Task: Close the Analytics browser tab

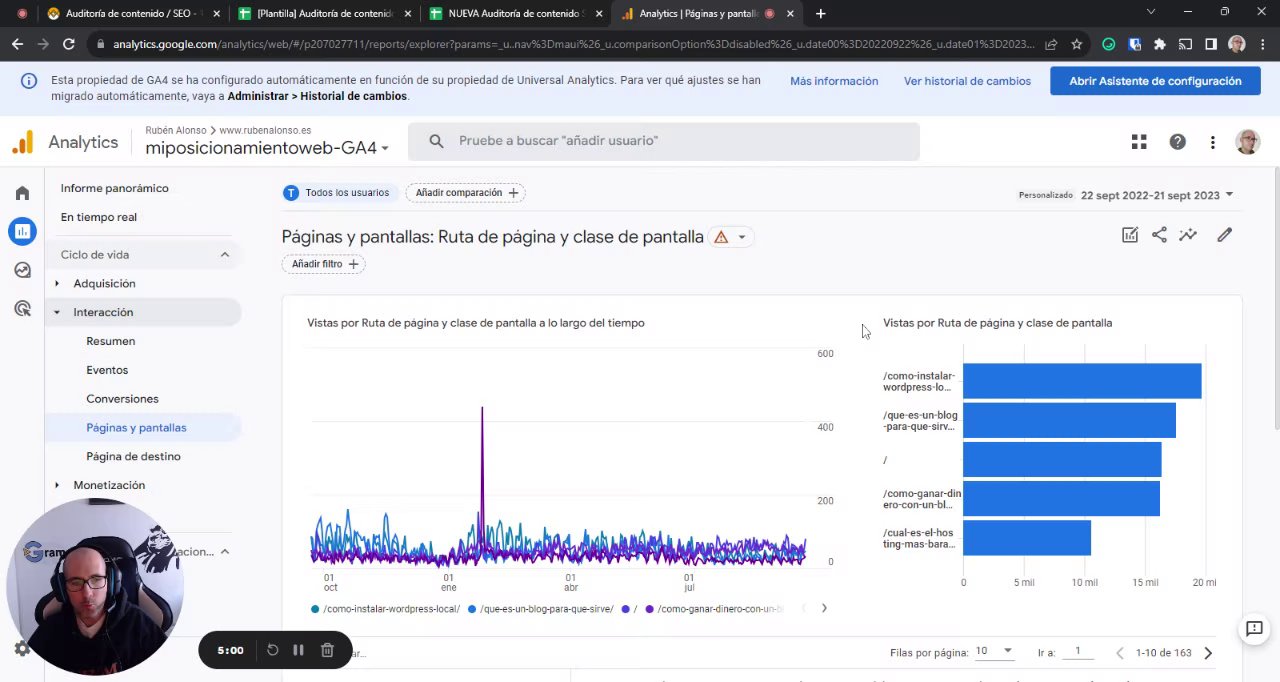Action: click(x=790, y=14)
